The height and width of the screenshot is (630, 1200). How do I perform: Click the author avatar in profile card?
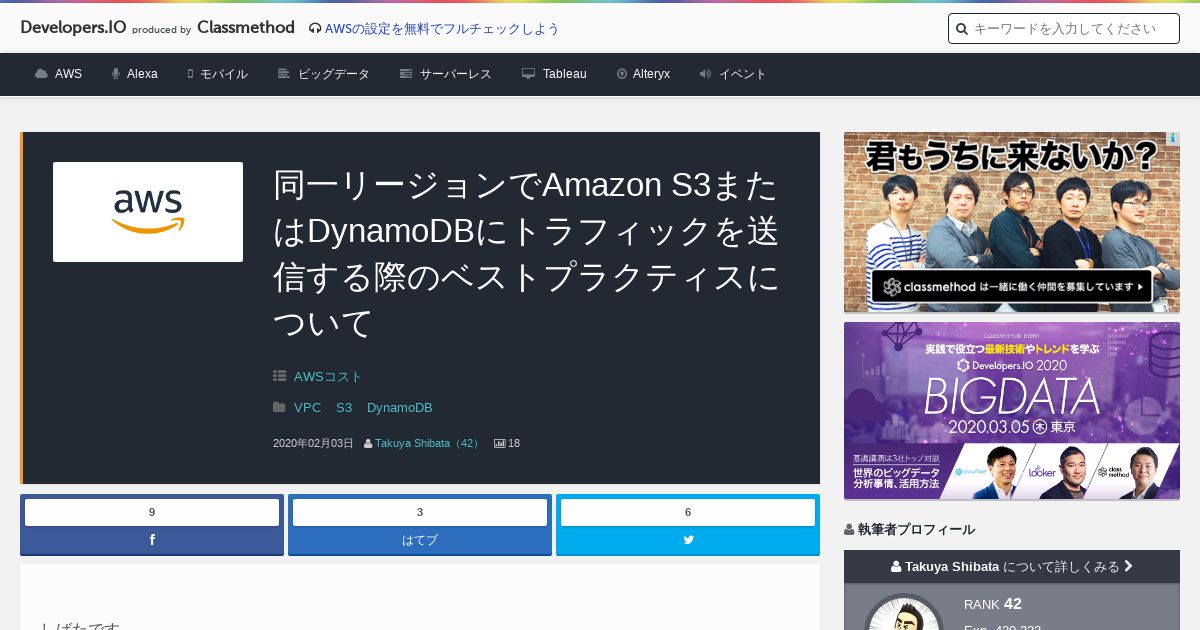pyautogui.click(x=904, y=612)
